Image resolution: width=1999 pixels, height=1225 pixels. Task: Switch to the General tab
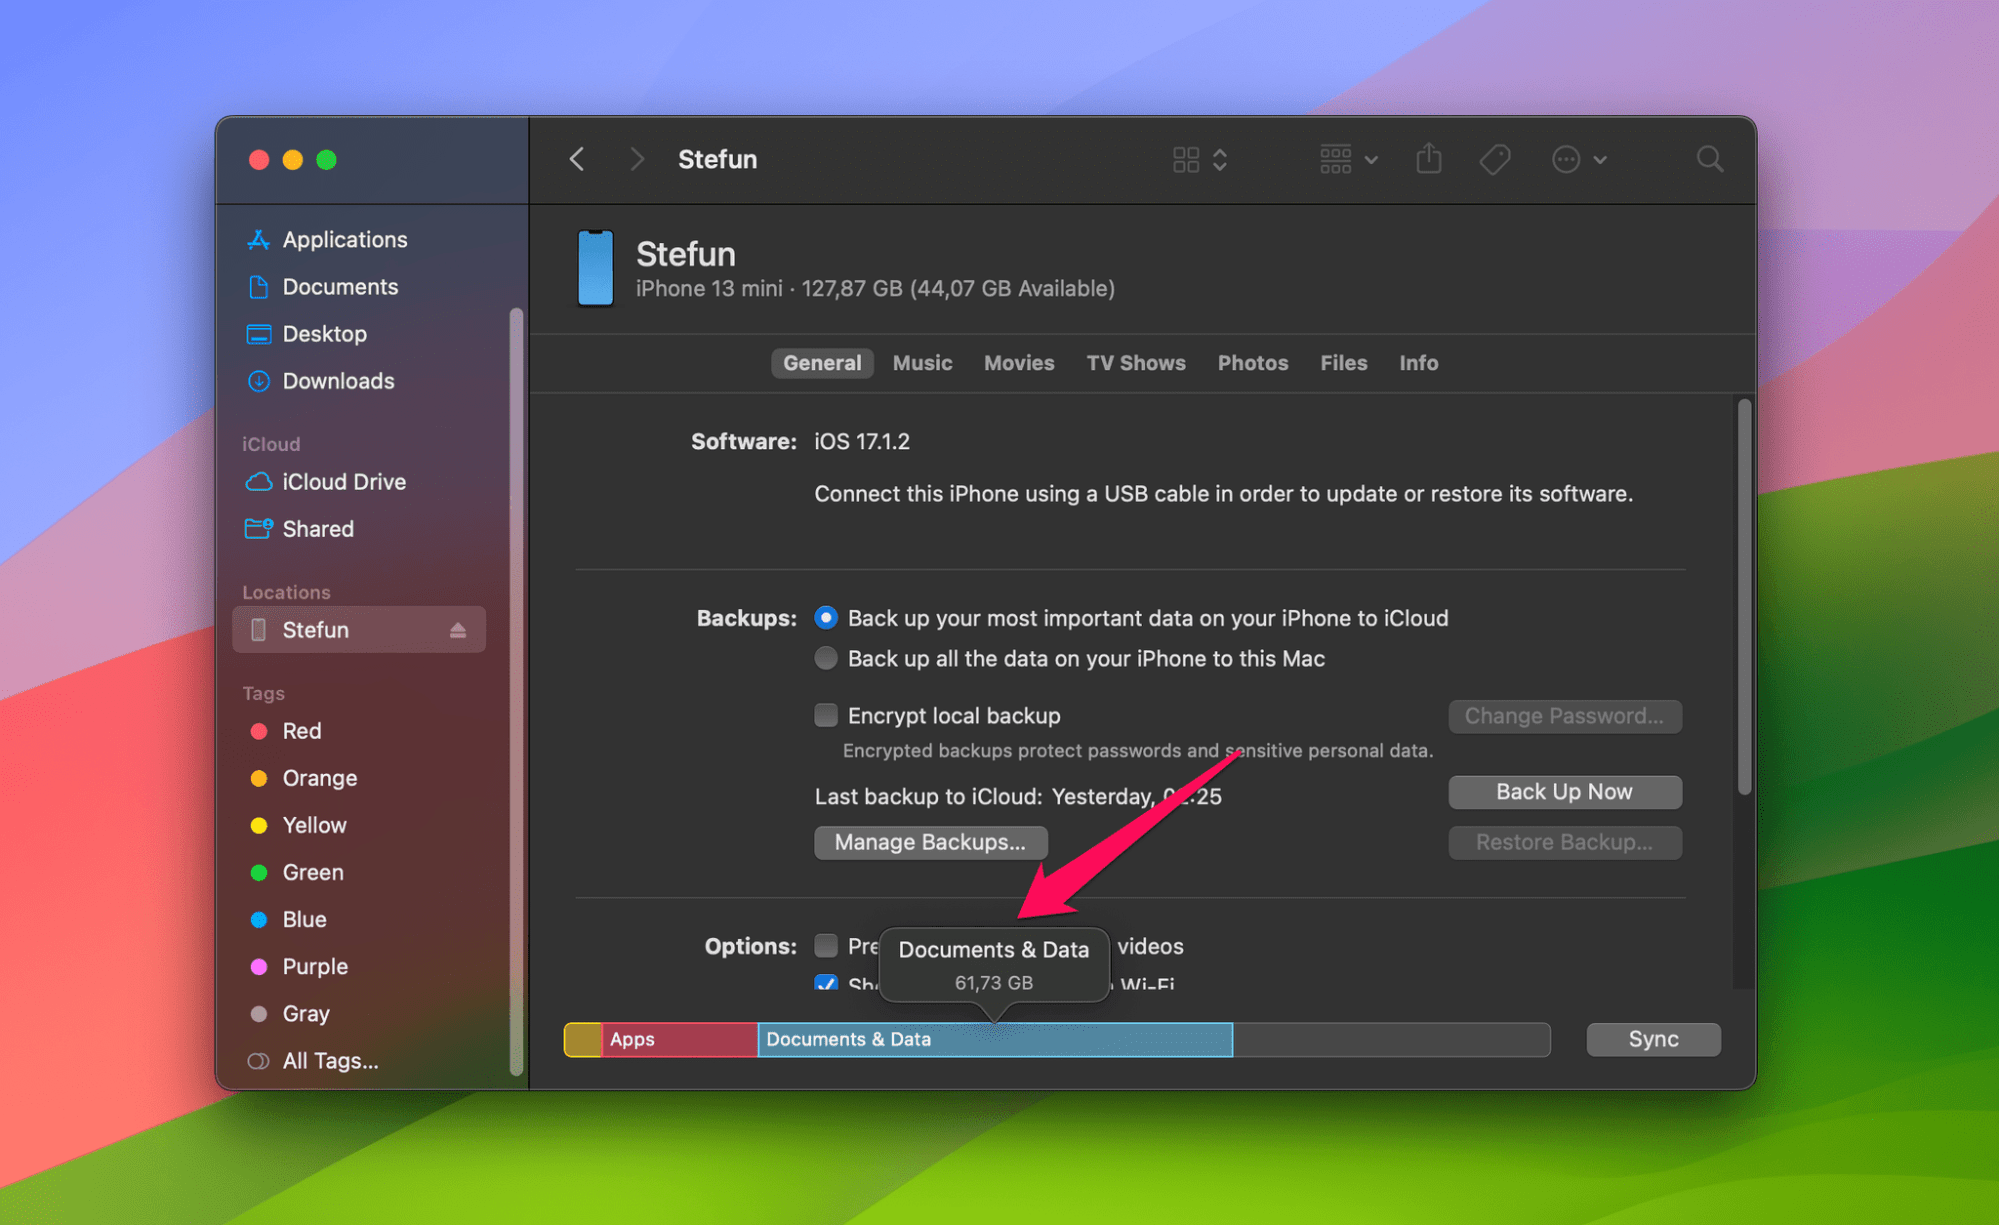click(822, 362)
